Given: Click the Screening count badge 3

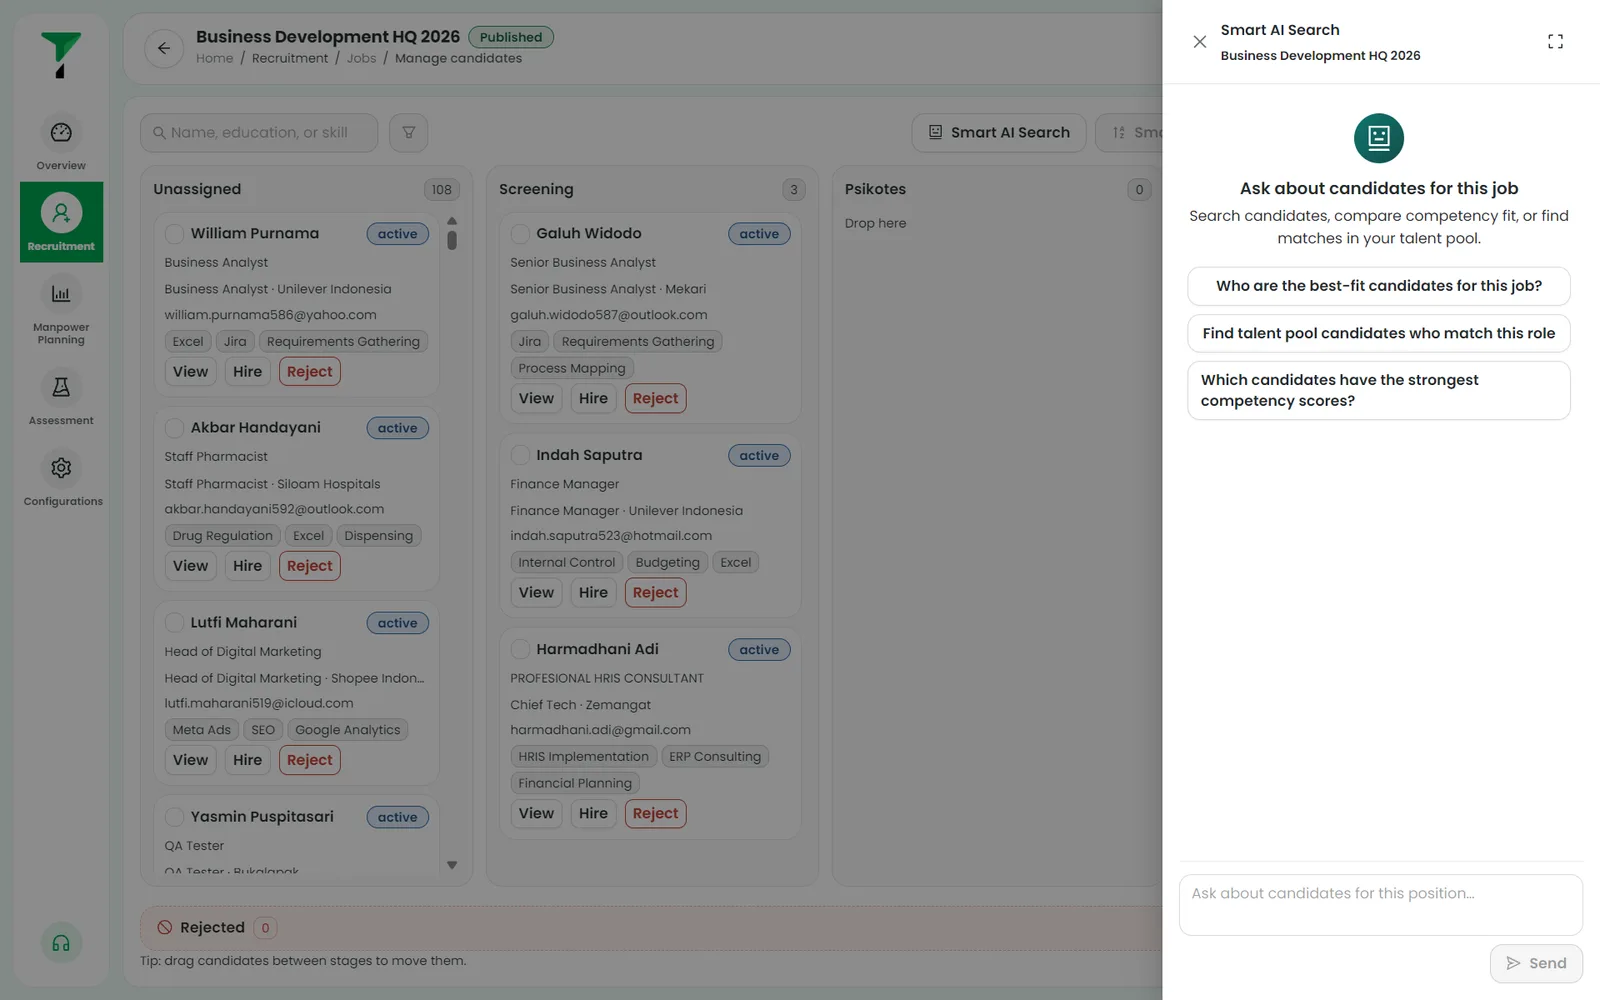Looking at the screenshot, I should (793, 189).
